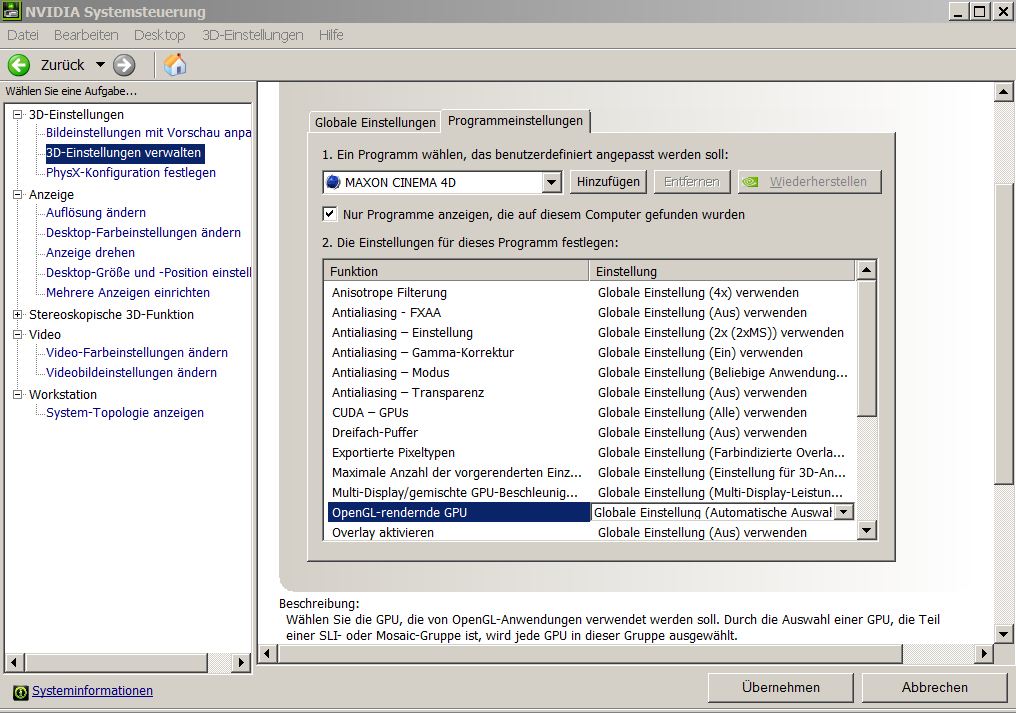
Task: Collapse the Anzeige tree node
Action: (x=17, y=194)
